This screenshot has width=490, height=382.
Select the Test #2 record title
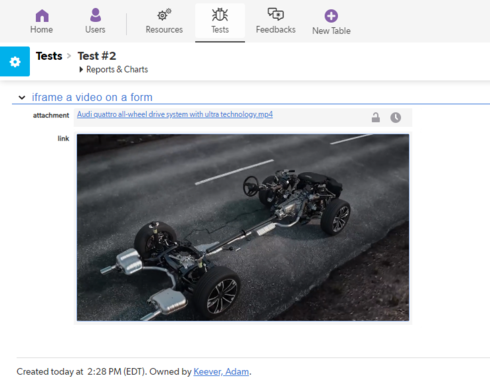[x=97, y=56]
